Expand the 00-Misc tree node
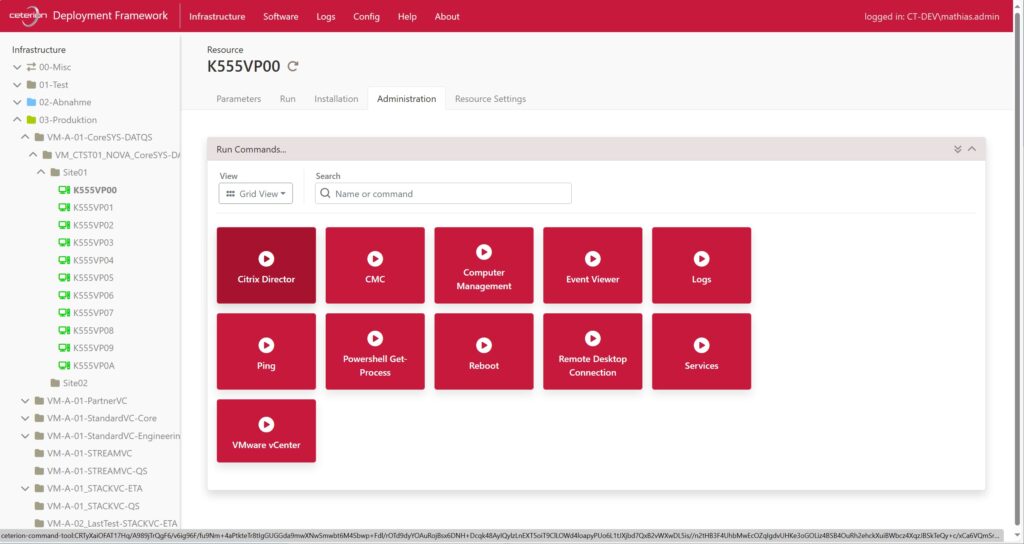 click(17, 67)
